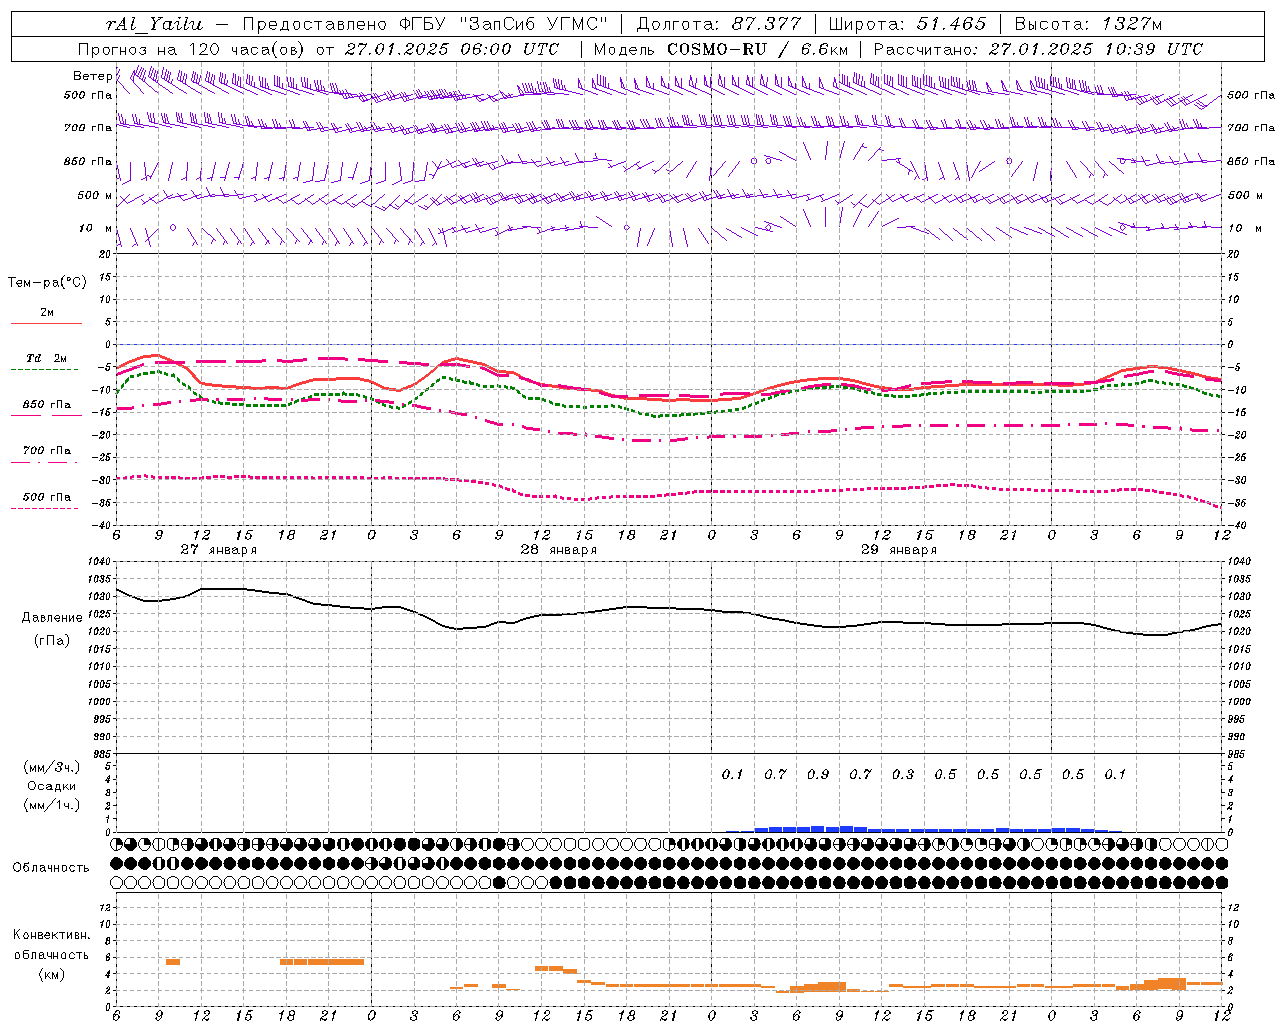The width and height of the screenshot is (1280, 1024).
Task: Click the Конвективн. облачность (км) label
Action: tap(51, 954)
